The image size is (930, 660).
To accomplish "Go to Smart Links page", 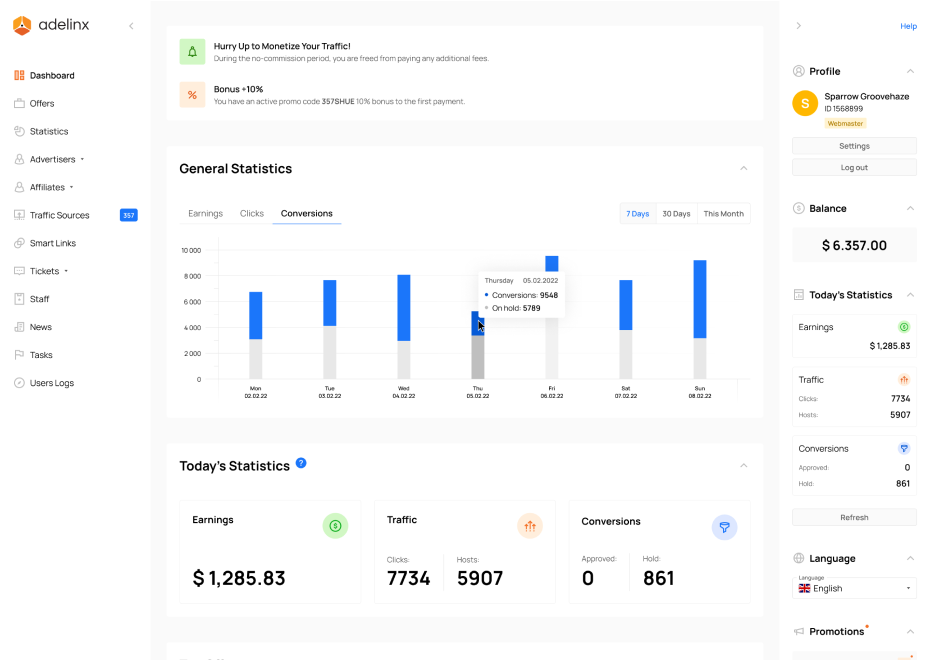I will point(52,243).
